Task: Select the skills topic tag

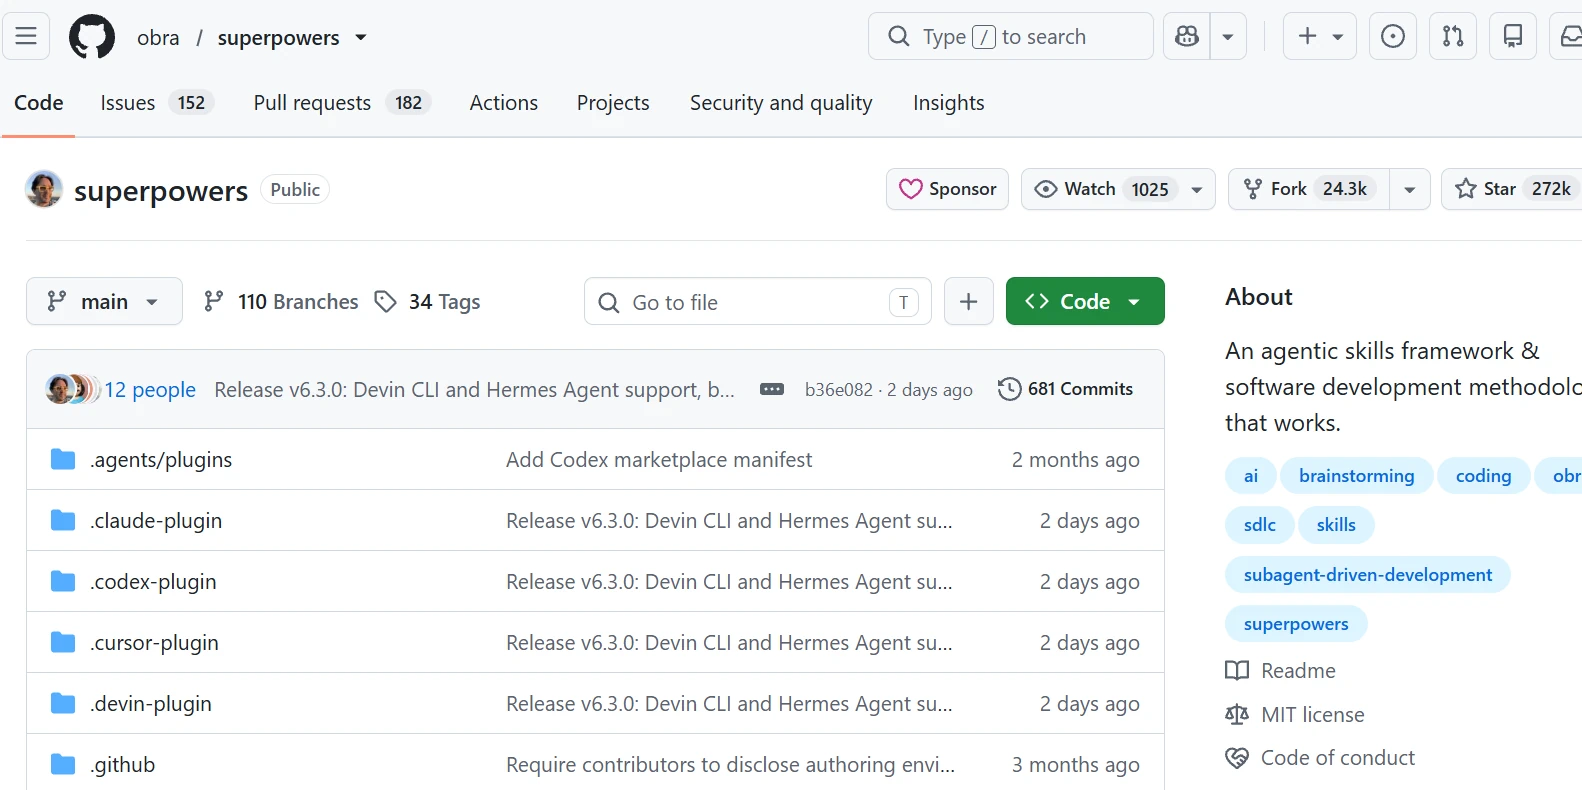Action: click(x=1336, y=525)
